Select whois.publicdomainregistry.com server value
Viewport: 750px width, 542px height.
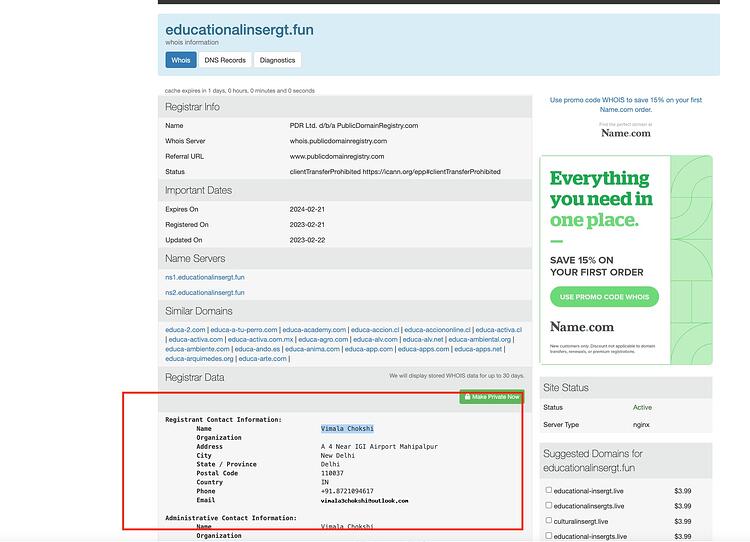point(338,141)
